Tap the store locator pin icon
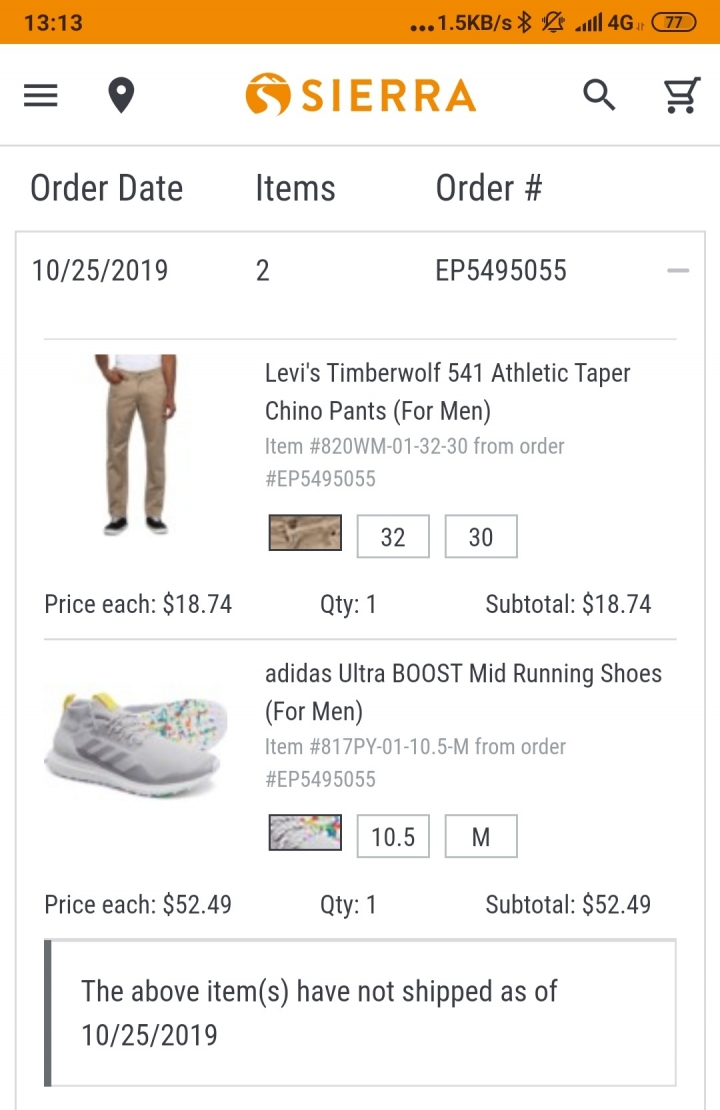Viewport: 720px width, 1110px height. pos(121,96)
